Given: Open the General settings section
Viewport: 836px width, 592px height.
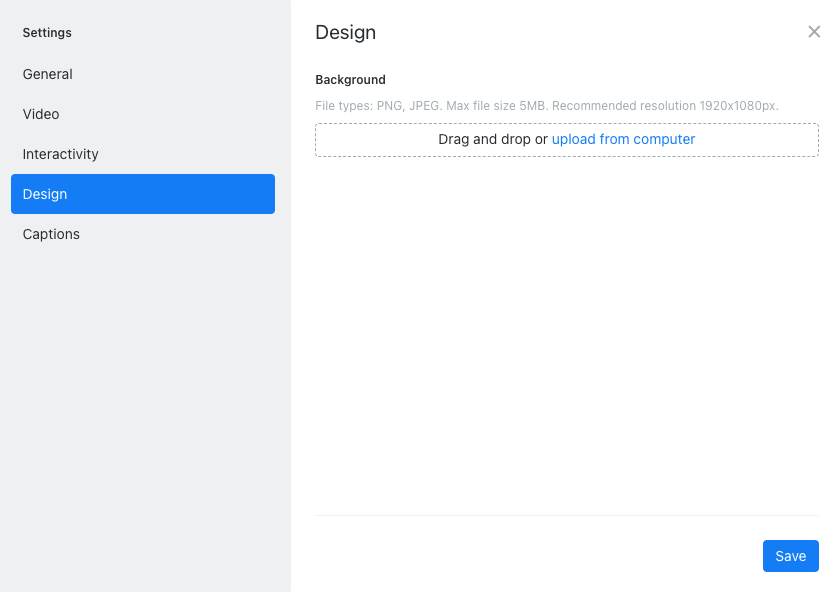Looking at the screenshot, I should pos(47,74).
